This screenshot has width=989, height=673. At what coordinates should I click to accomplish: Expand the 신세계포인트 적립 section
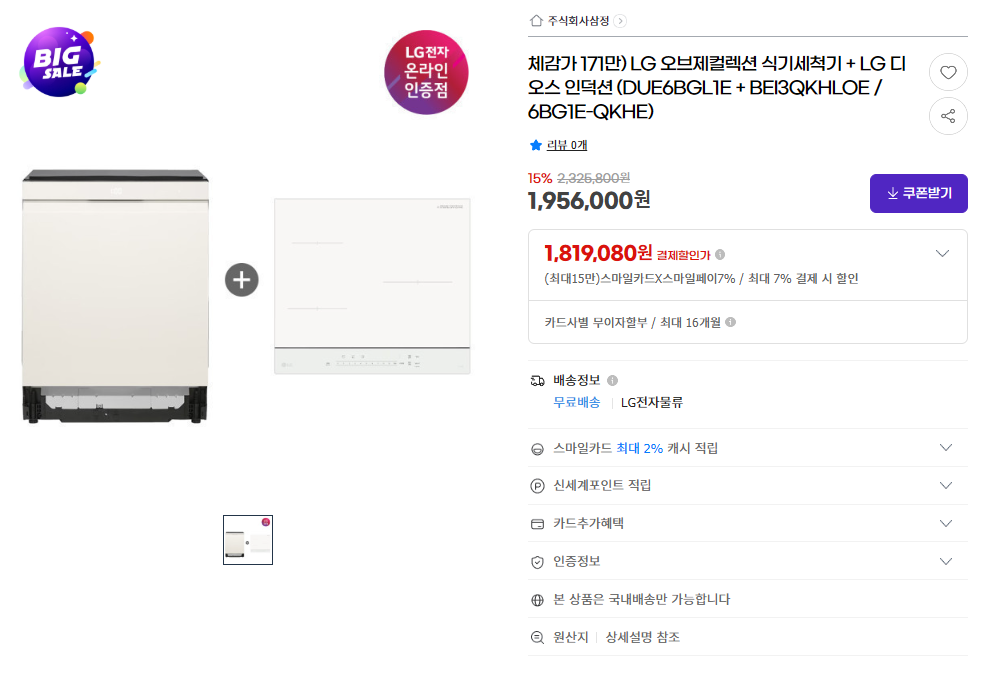coord(946,485)
